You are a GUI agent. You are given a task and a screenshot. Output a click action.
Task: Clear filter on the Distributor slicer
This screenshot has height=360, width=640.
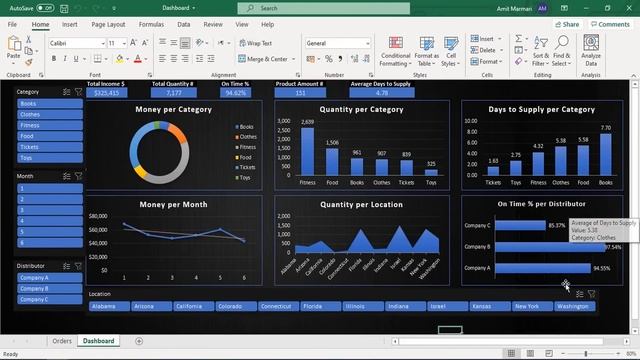pyautogui.click(x=78, y=266)
